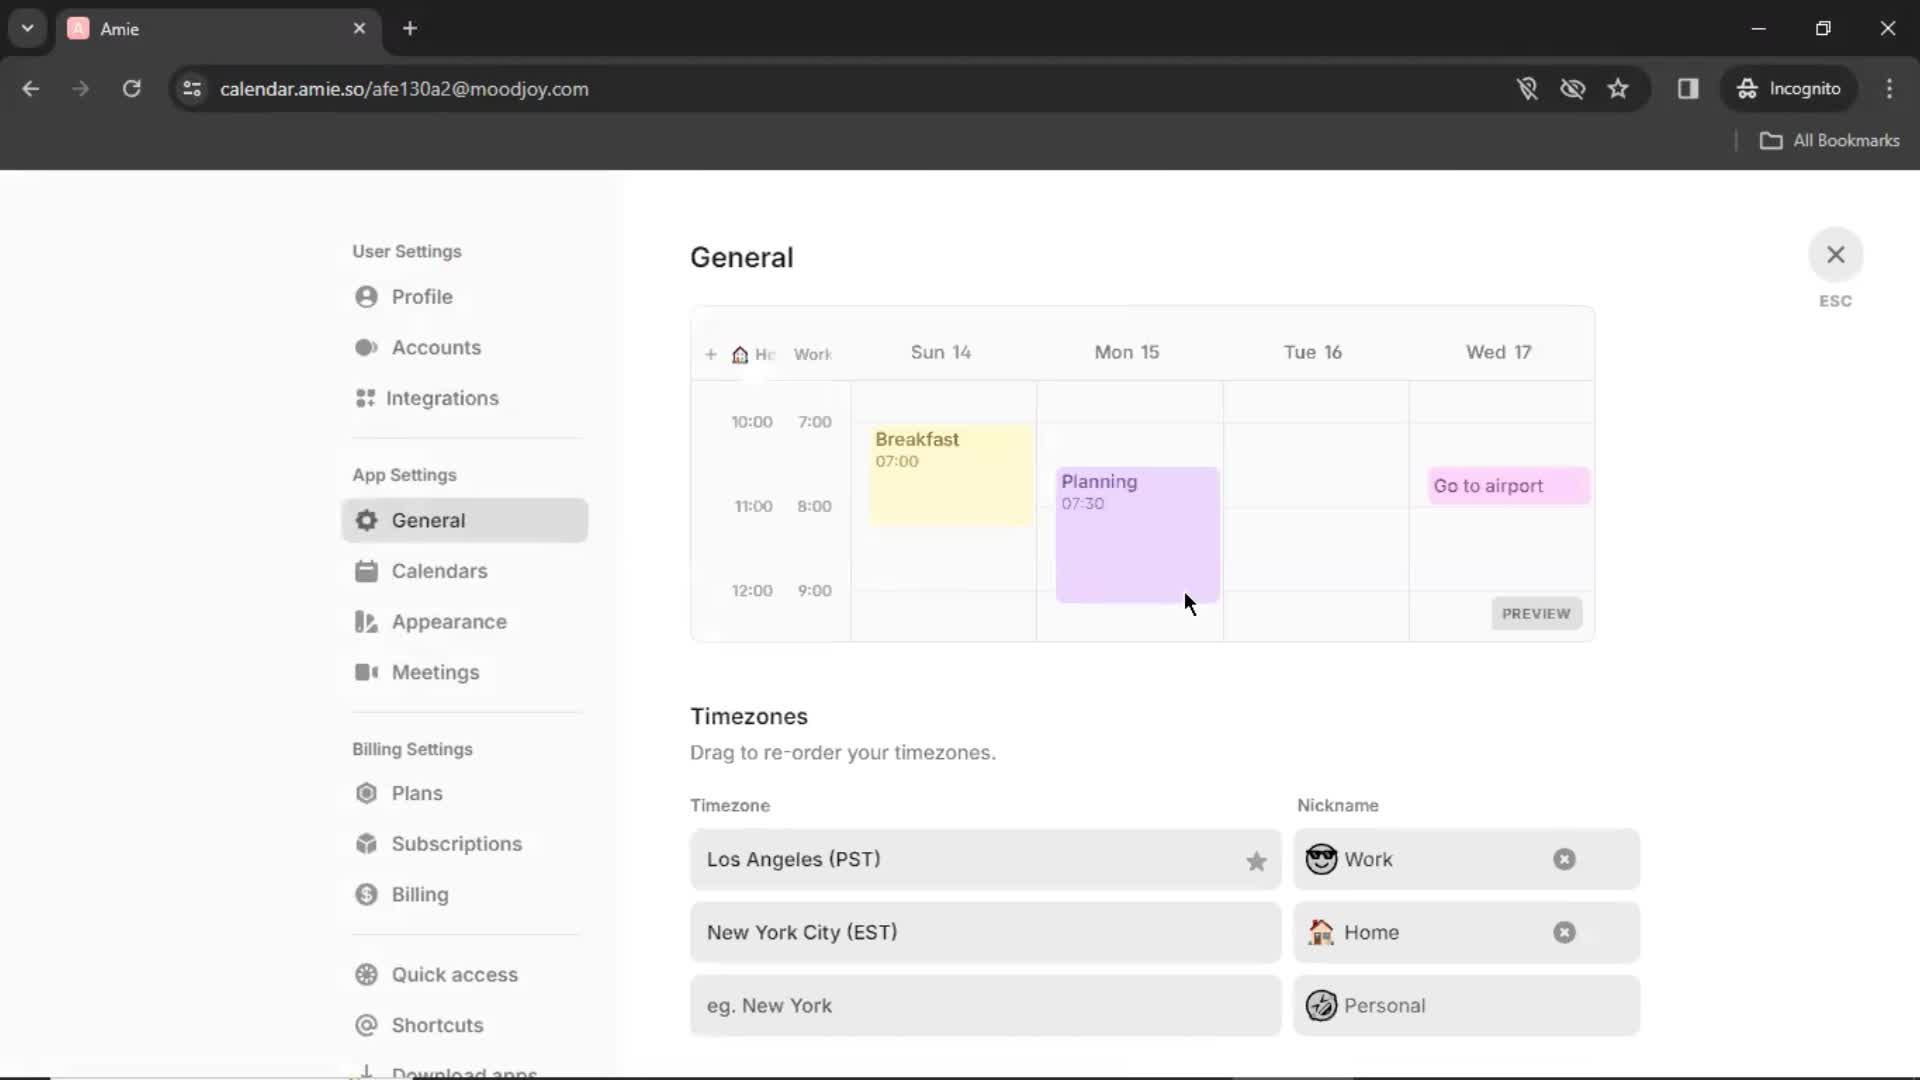The image size is (1920, 1080).
Task: Click the Integrations settings icon
Action: (365, 398)
